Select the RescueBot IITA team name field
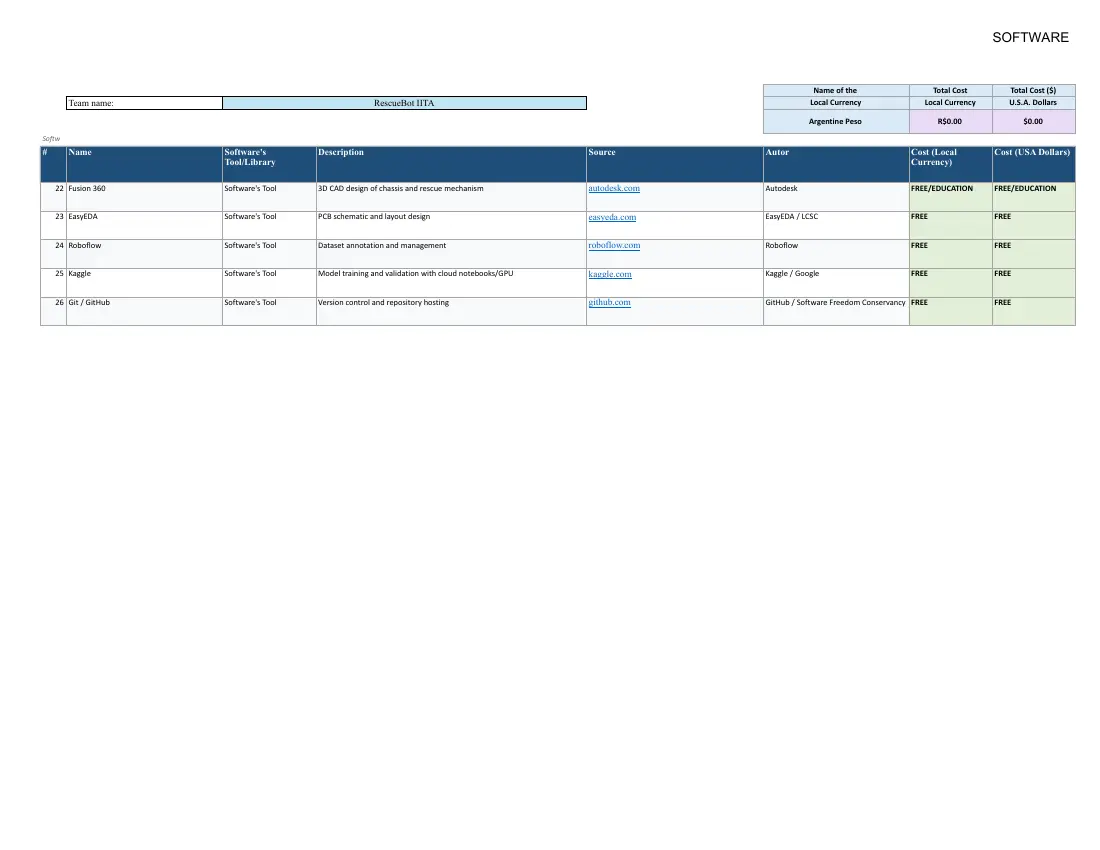The height and width of the screenshot is (850, 1100). (x=404, y=103)
